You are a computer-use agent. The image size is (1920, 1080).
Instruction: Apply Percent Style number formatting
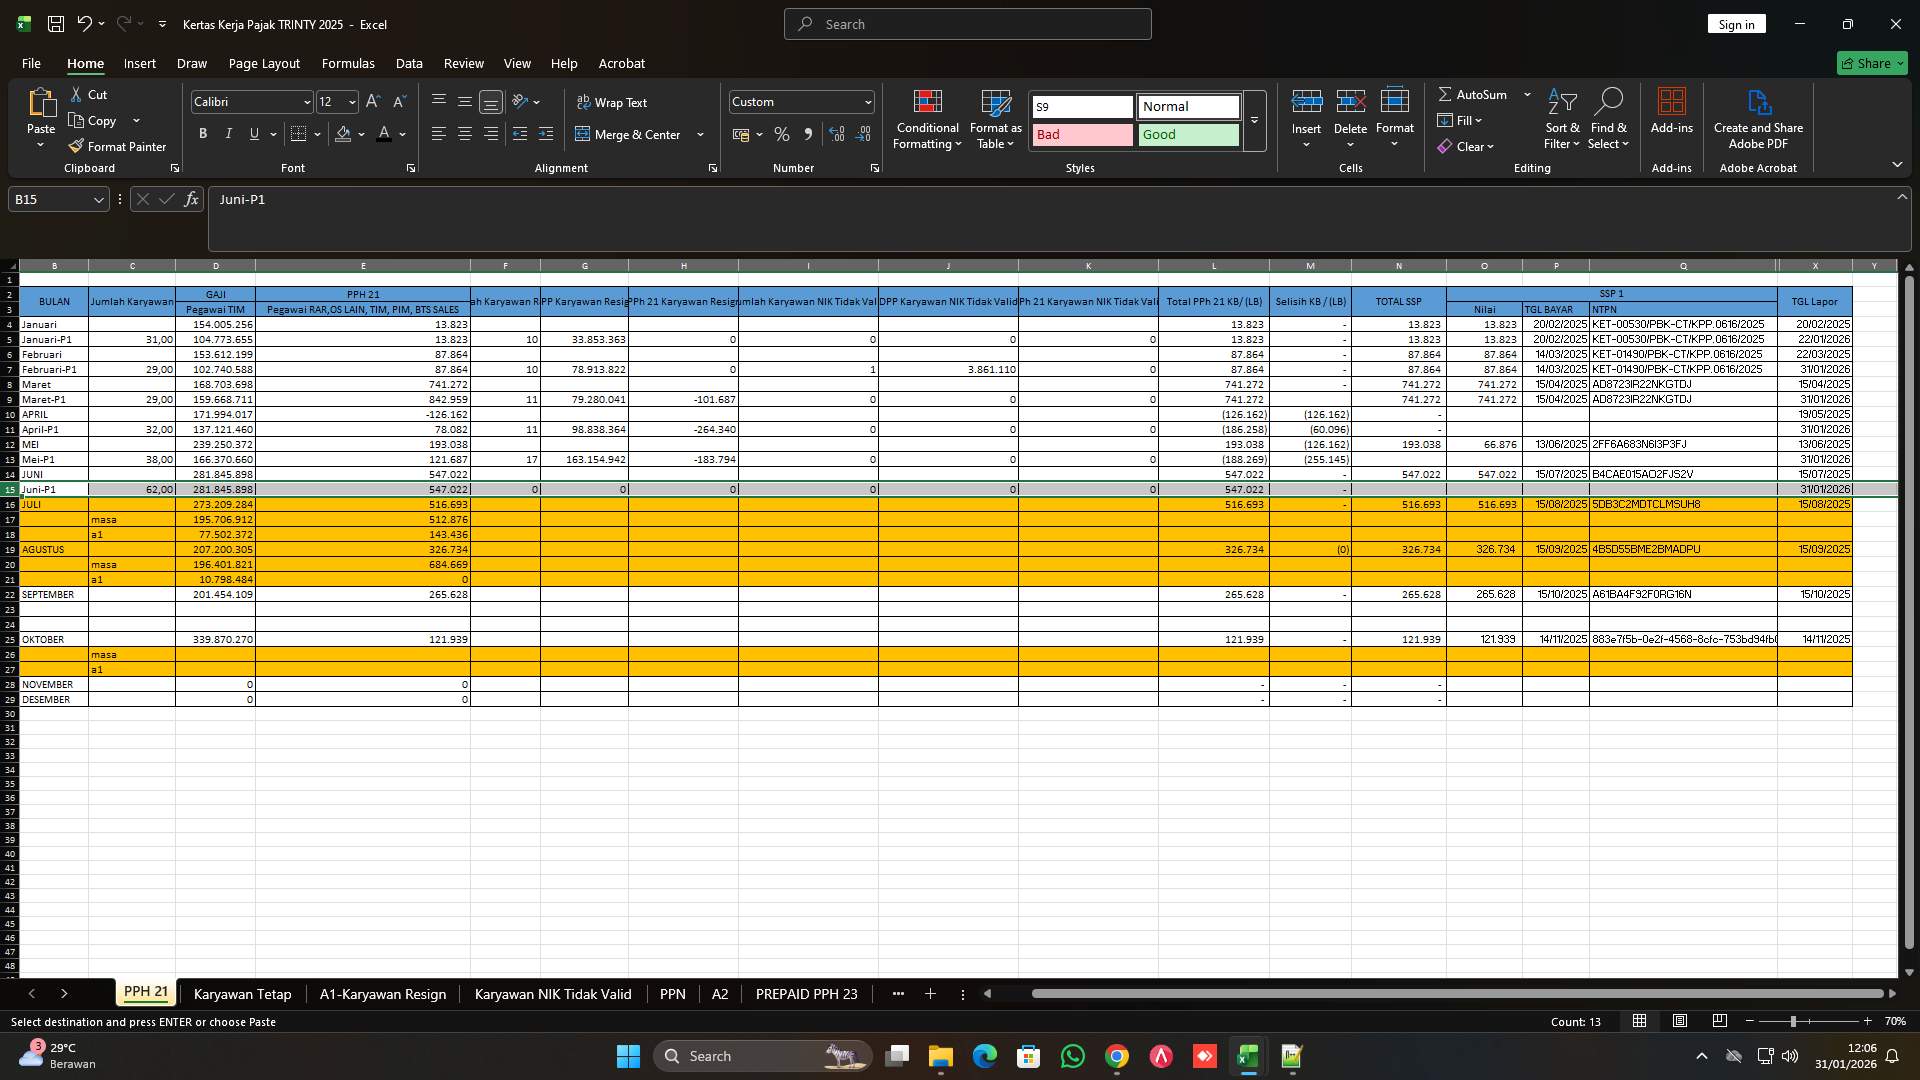782,134
